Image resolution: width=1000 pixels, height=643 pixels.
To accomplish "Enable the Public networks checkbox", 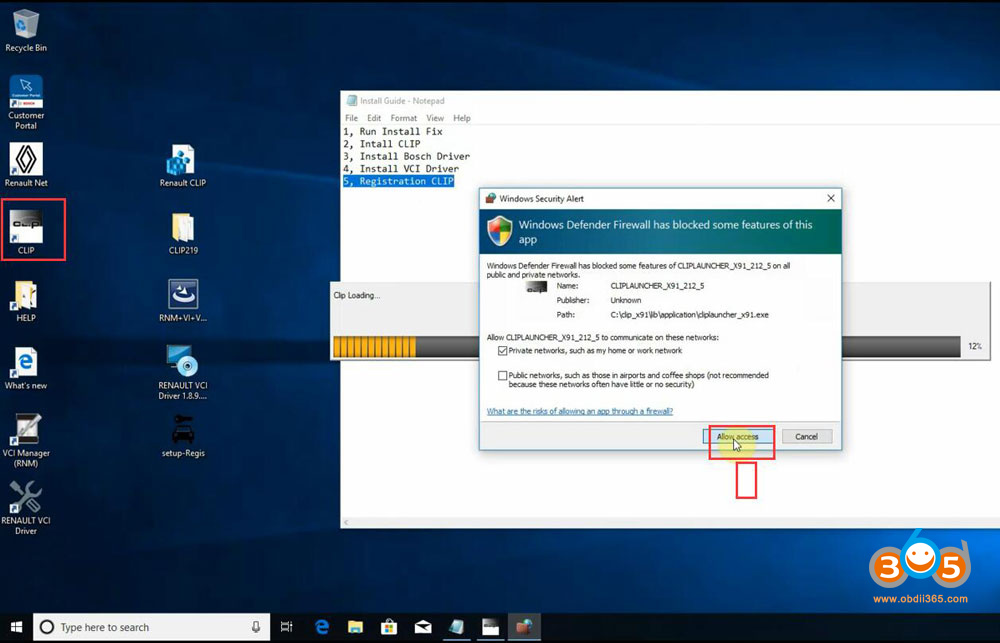I will point(503,376).
